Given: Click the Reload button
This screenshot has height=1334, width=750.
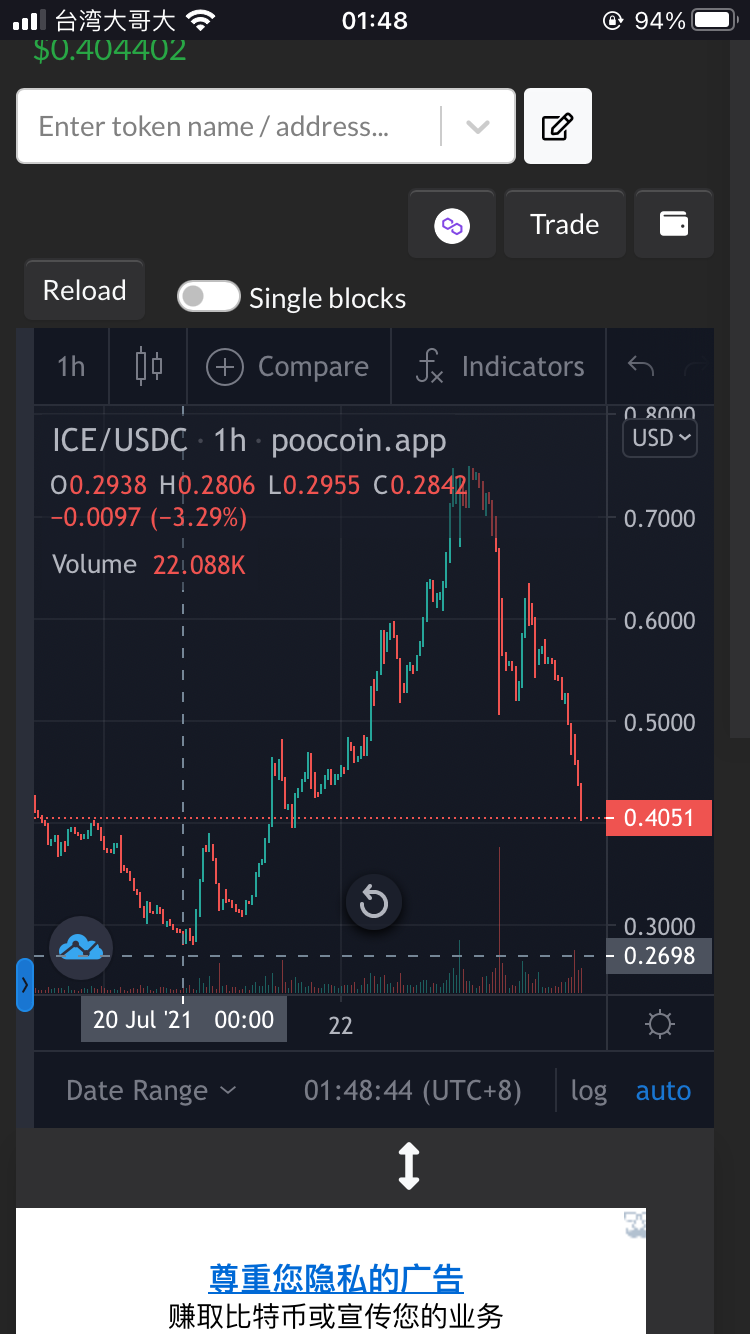Looking at the screenshot, I should click(x=85, y=291).
